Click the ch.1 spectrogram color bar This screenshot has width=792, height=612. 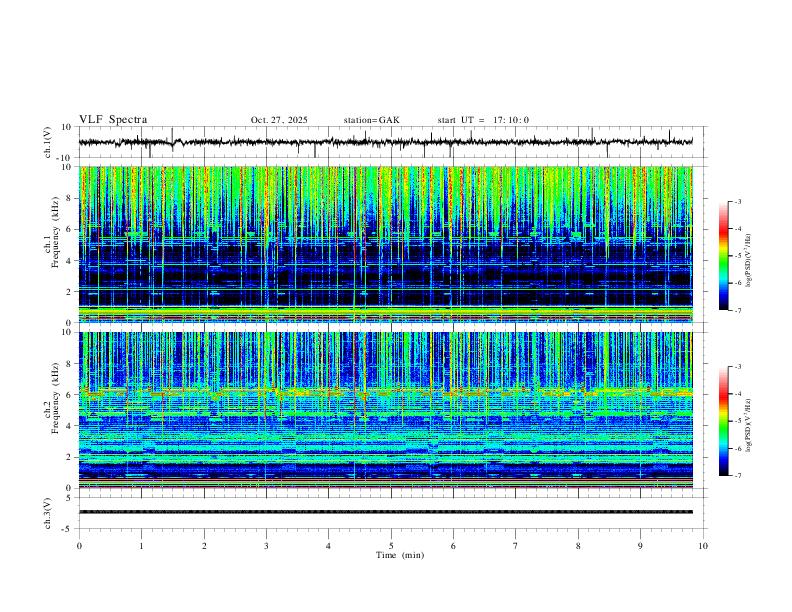pos(723,255)
